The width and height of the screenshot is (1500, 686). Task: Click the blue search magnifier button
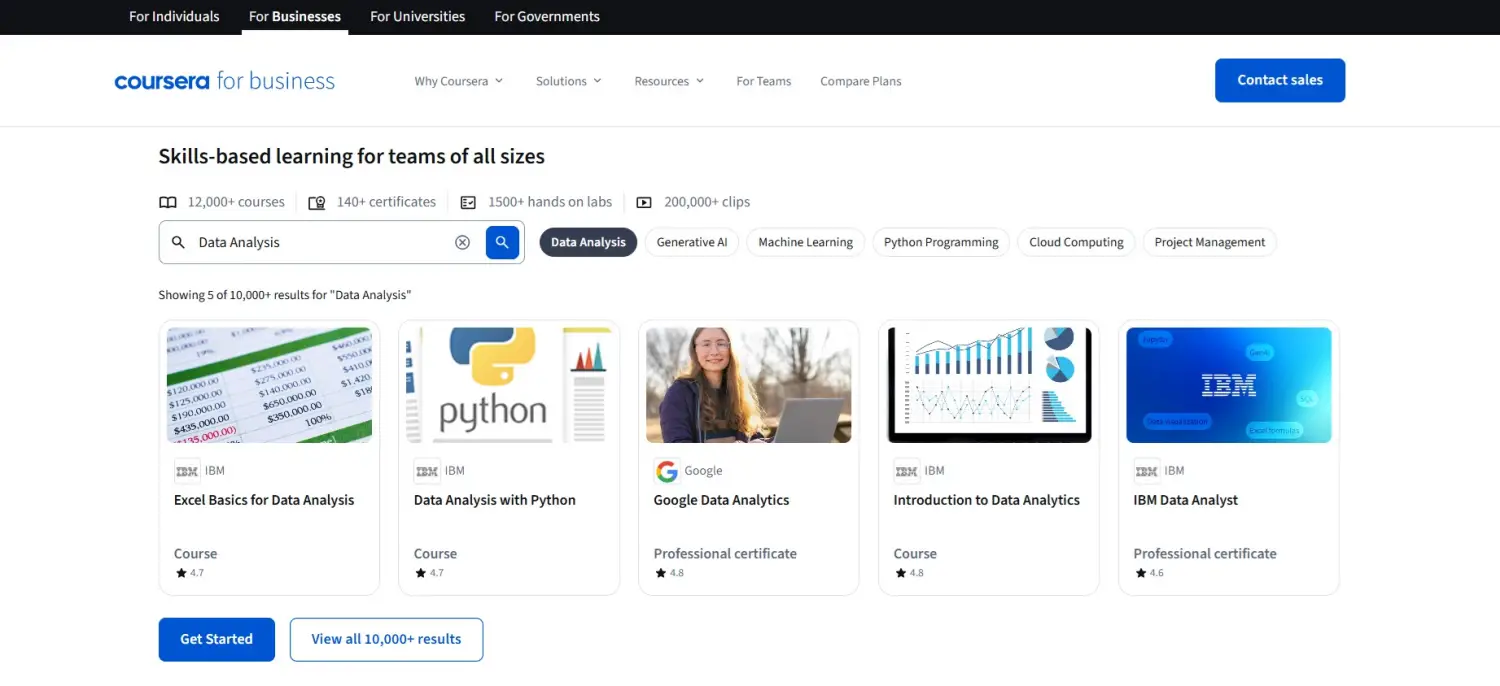(502, 242)
